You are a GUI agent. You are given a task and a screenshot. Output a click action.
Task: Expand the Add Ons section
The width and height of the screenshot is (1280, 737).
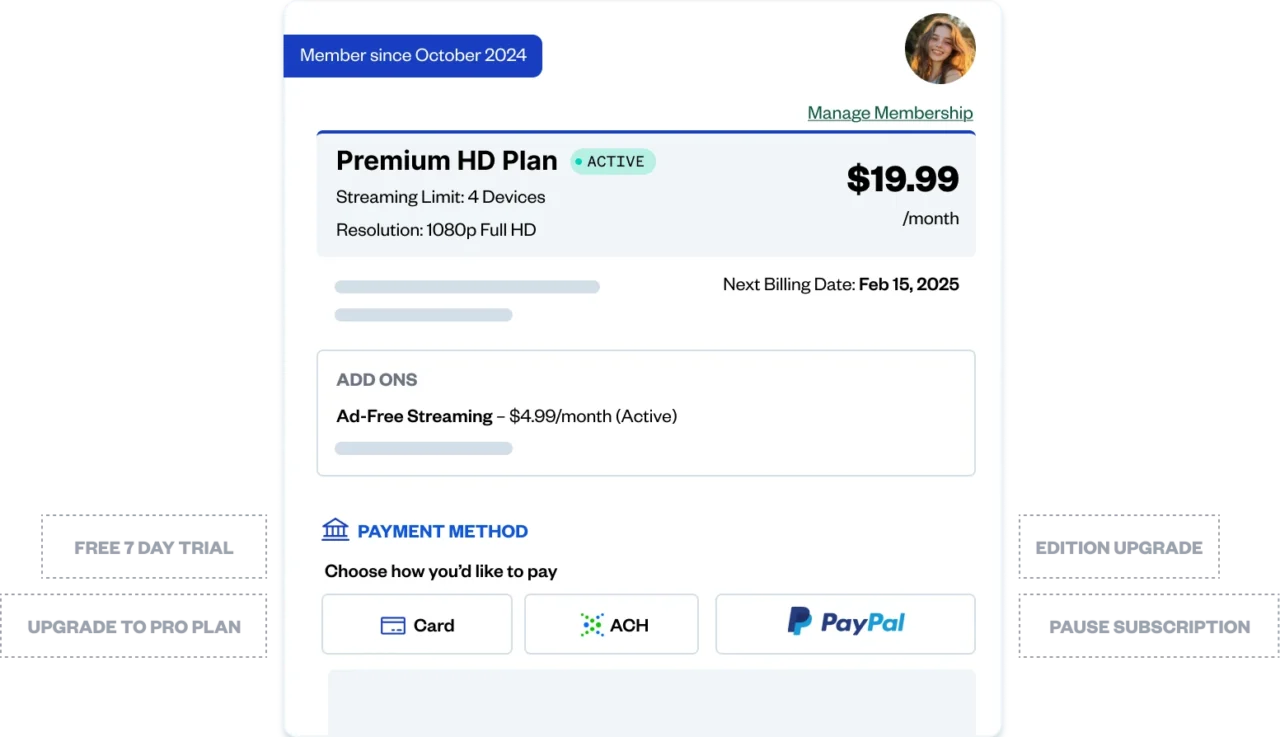377,379
